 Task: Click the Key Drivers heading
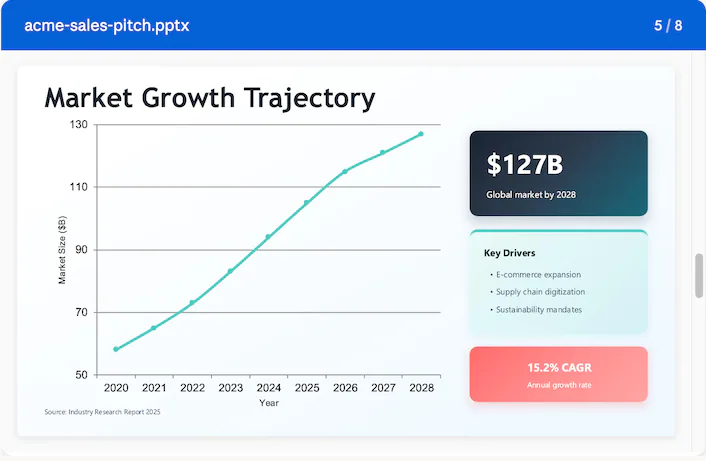[510, 253]
